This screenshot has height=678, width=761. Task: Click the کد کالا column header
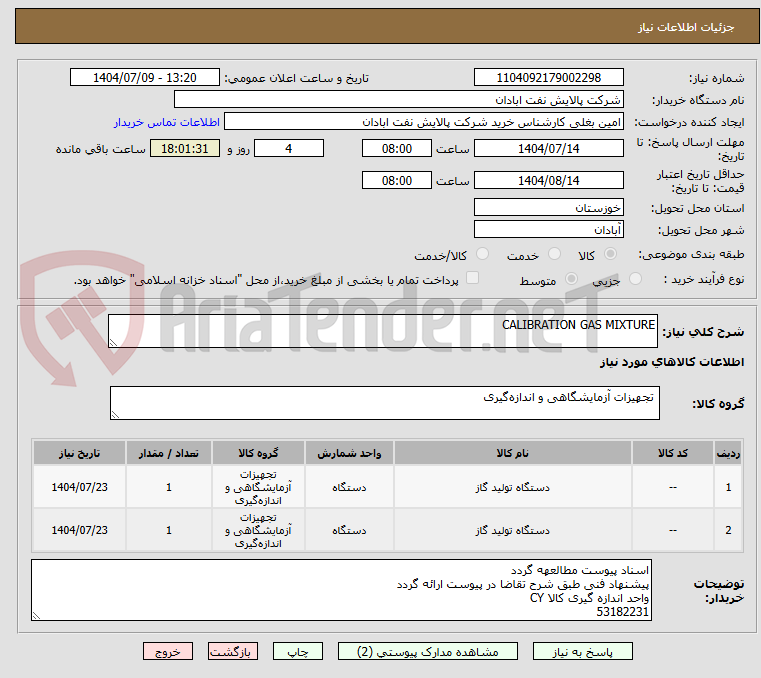pyautogui.click(x=673, y=453)
